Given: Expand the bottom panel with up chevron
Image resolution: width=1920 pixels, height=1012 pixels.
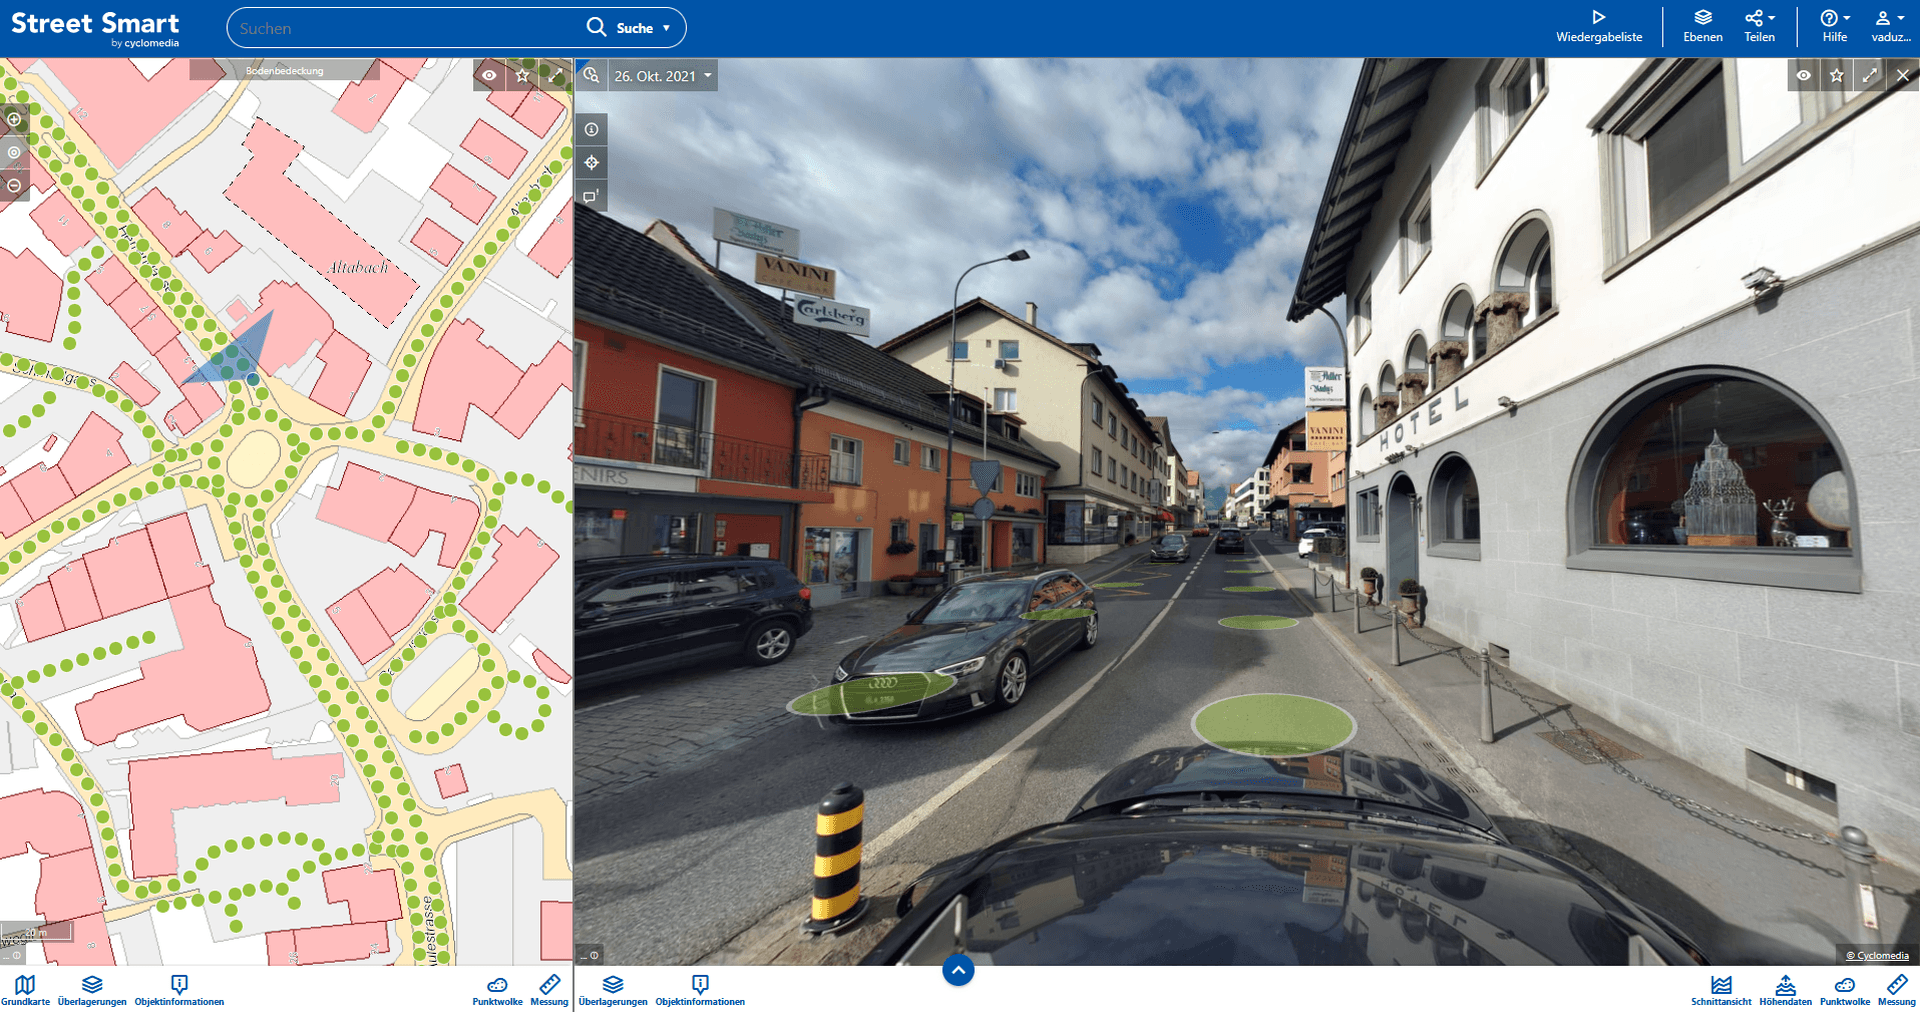Looking at the screenshot, I should coord(958,970).
